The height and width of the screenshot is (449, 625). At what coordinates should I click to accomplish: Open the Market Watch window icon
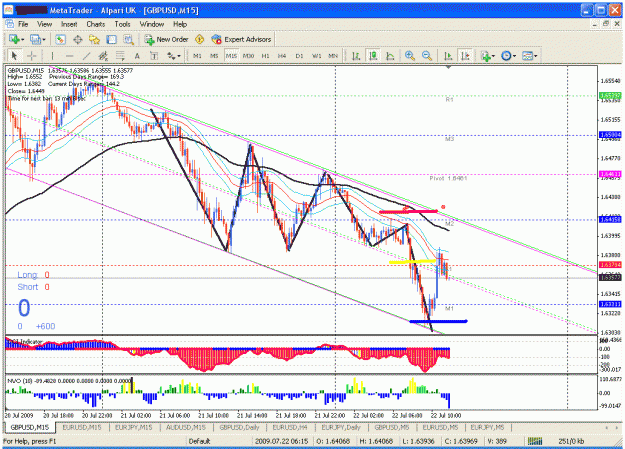[60, 39]
